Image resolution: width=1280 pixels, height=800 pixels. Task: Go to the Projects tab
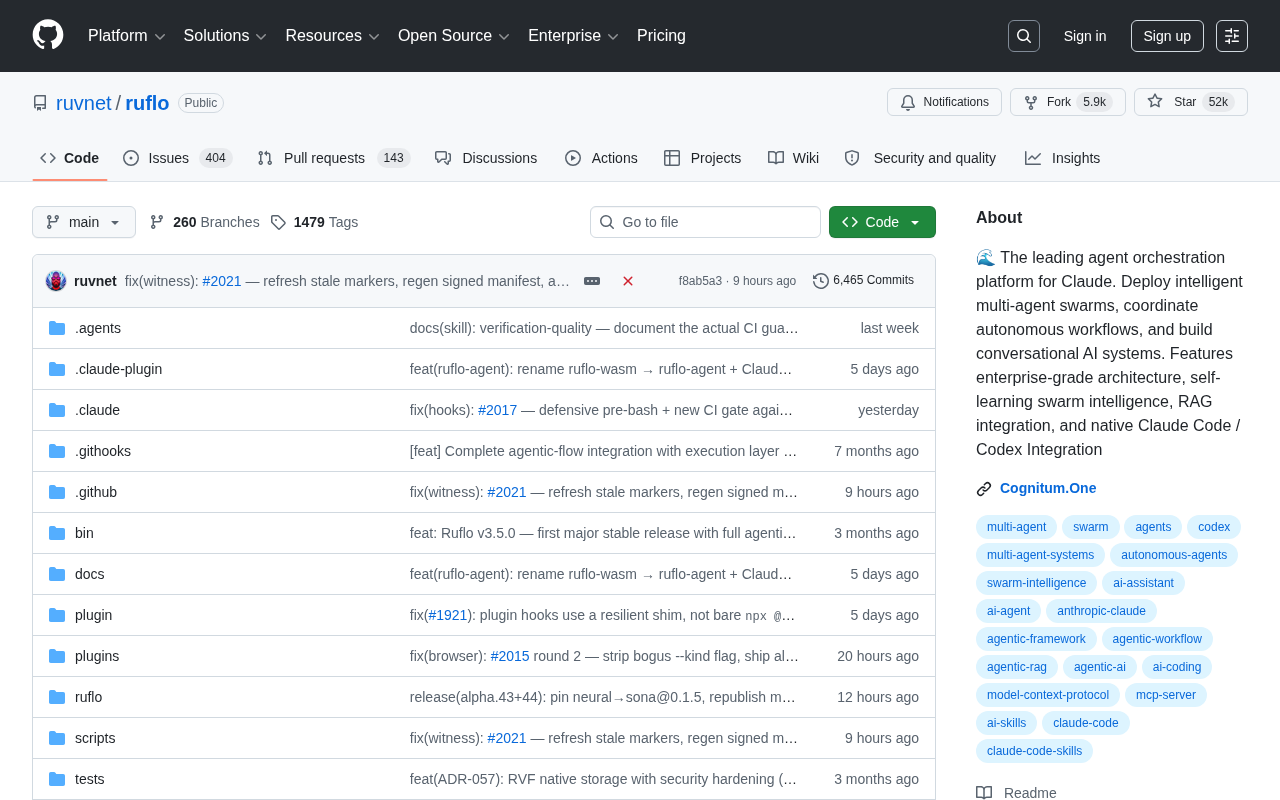pyautogui.click(x=703, y=158)
